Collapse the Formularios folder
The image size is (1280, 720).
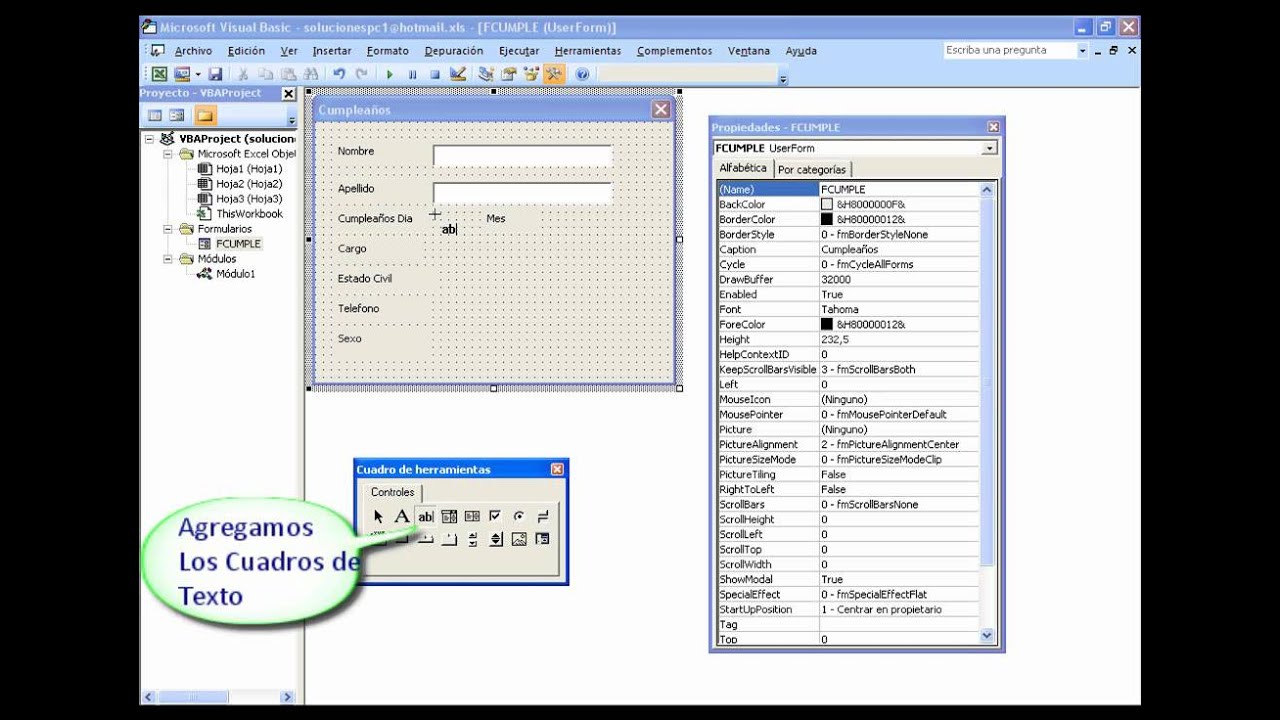click(x=168, y=229)
